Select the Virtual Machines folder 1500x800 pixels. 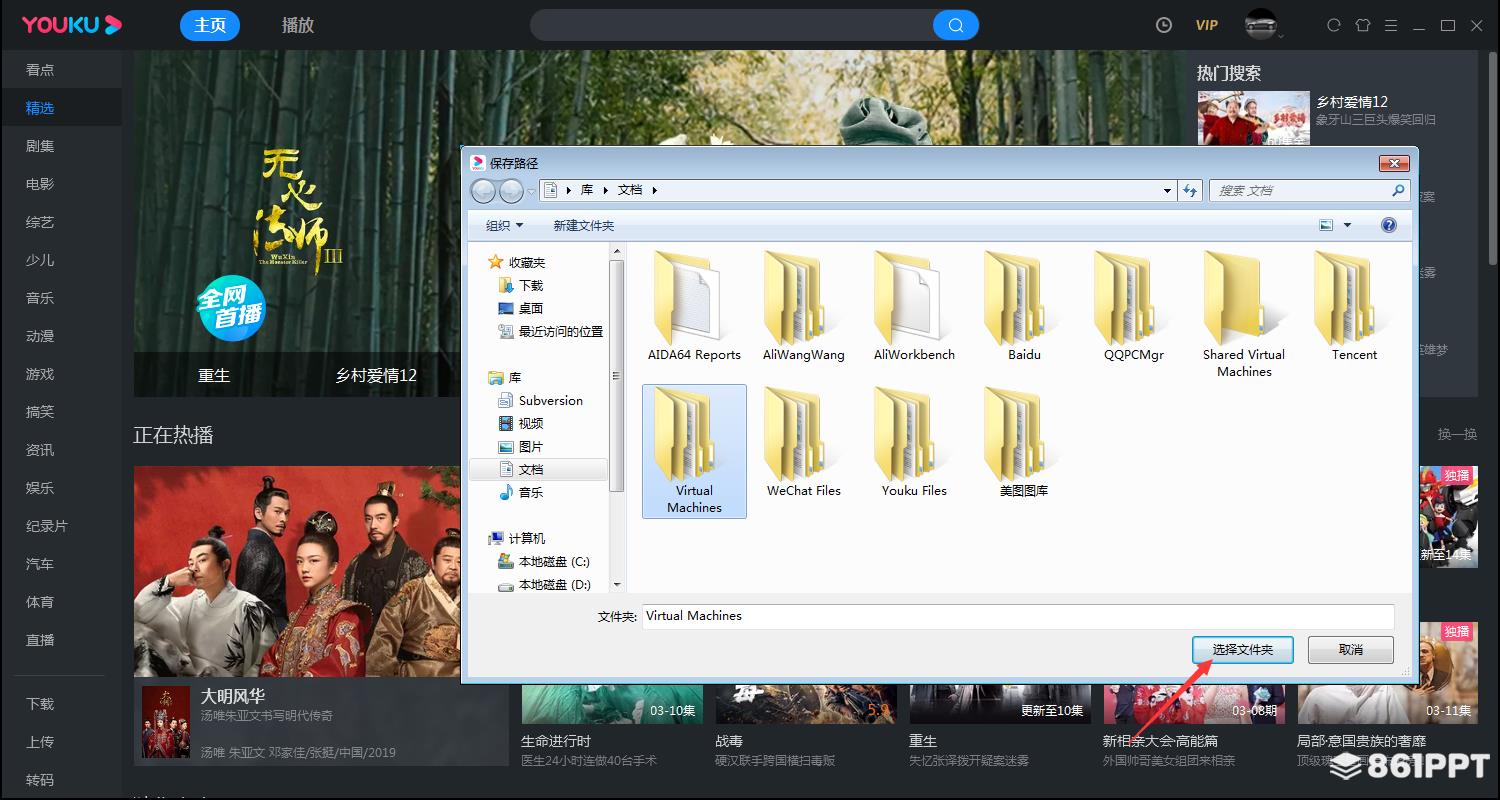tap(694, 451)
